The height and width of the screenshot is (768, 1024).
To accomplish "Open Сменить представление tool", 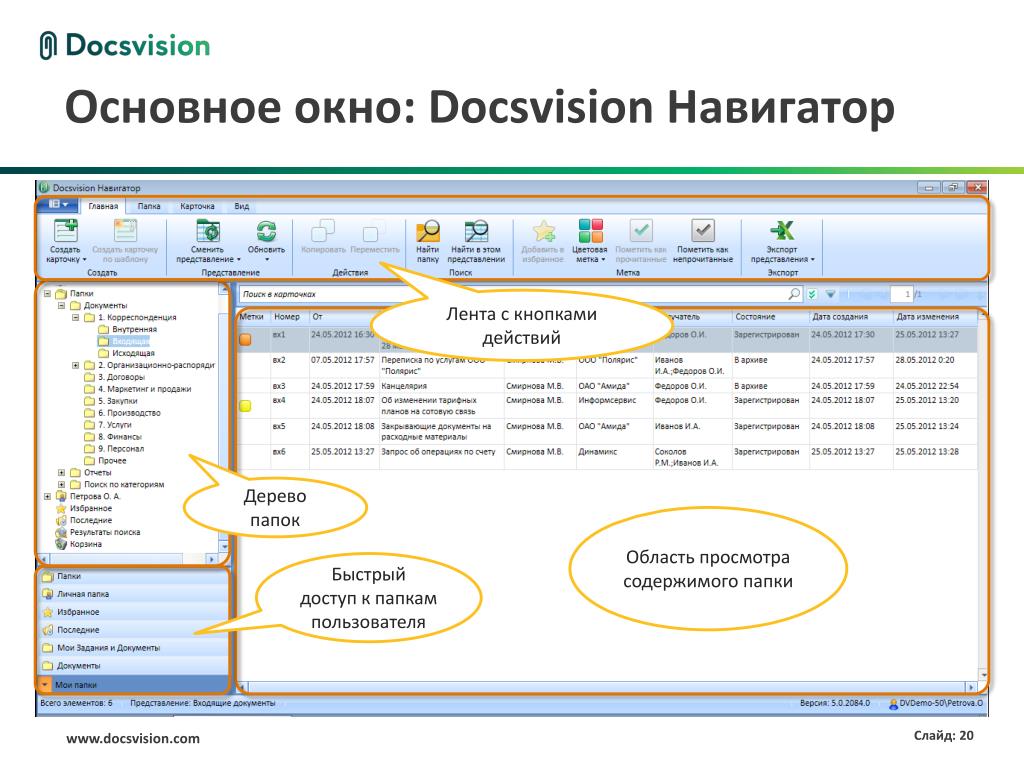I will [x=208, y=231].
